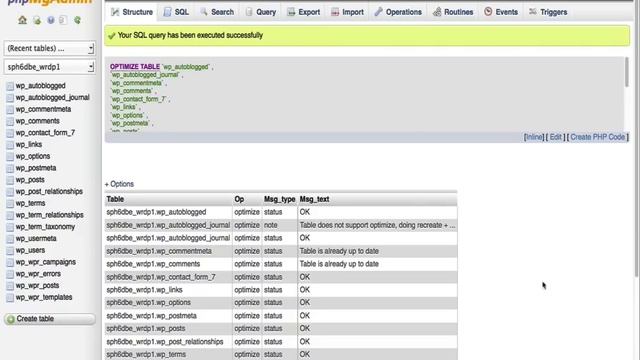The width and height of the screenshot is (640, 360).
Task: Click the wp_wpr_templates table icon
Action: pyautogui.click(x=10, y=298)
